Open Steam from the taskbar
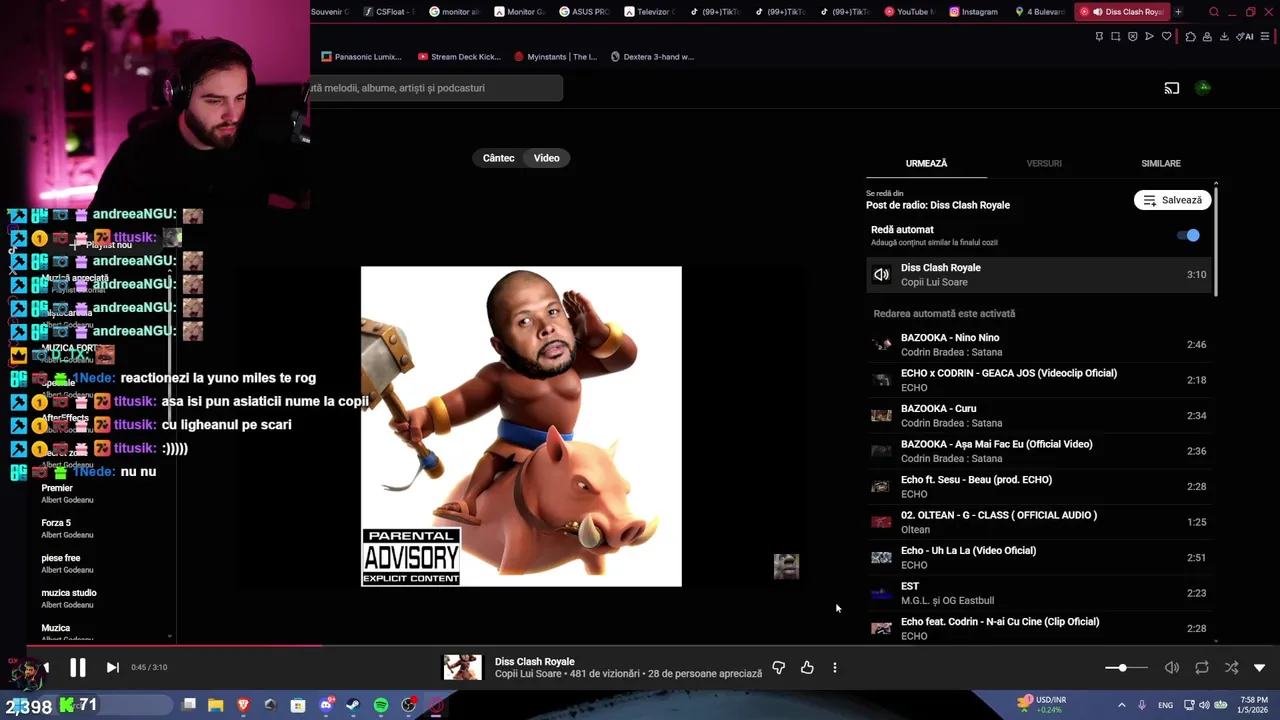1280x720 pixels. (353, 705)
